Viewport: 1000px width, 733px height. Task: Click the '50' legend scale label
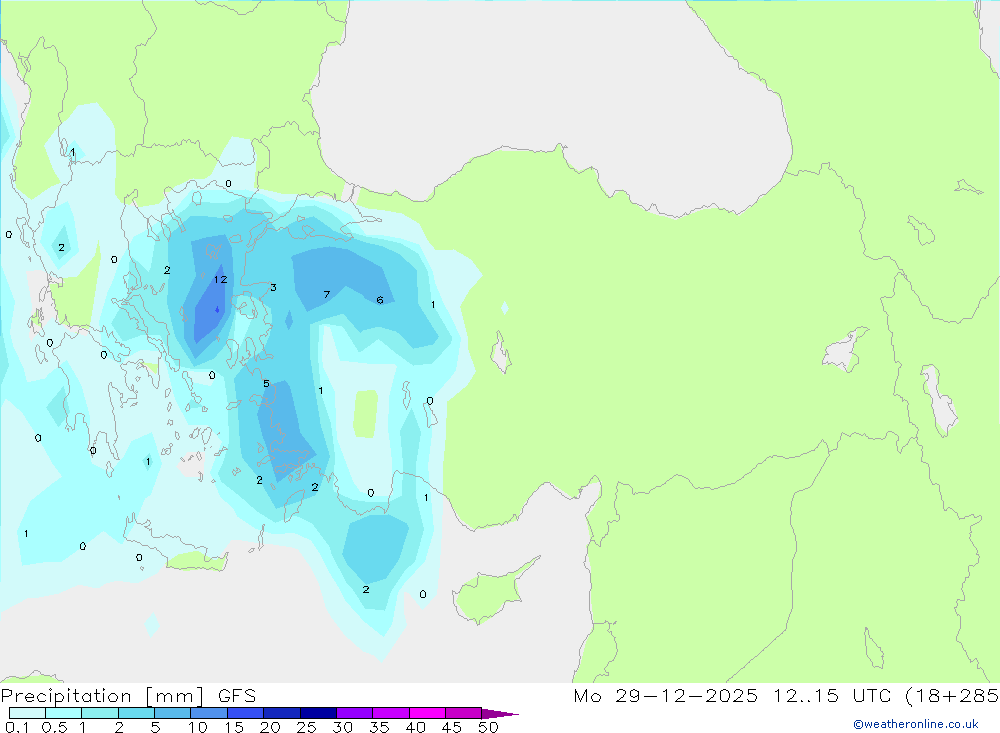point(488,727)
